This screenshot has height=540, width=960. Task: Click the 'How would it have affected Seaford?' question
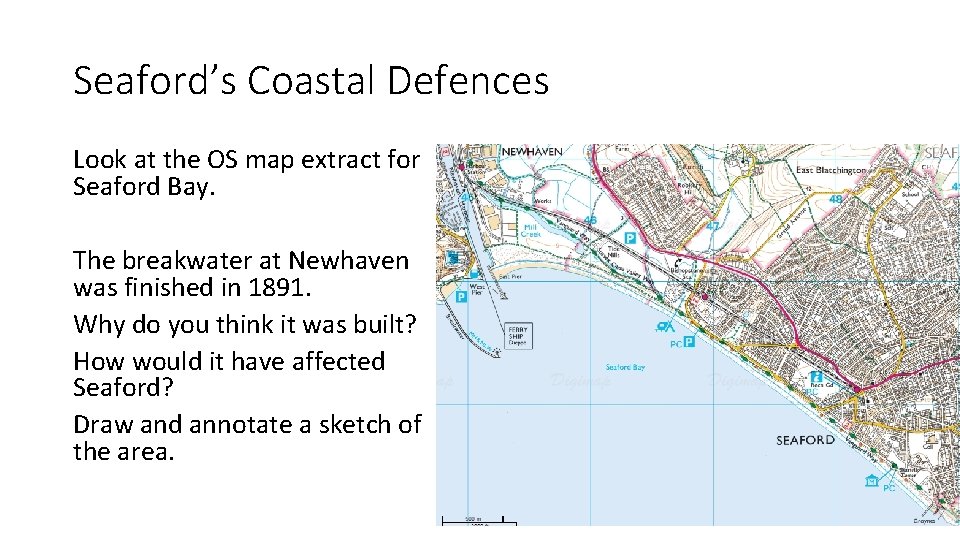coord(229,374)
